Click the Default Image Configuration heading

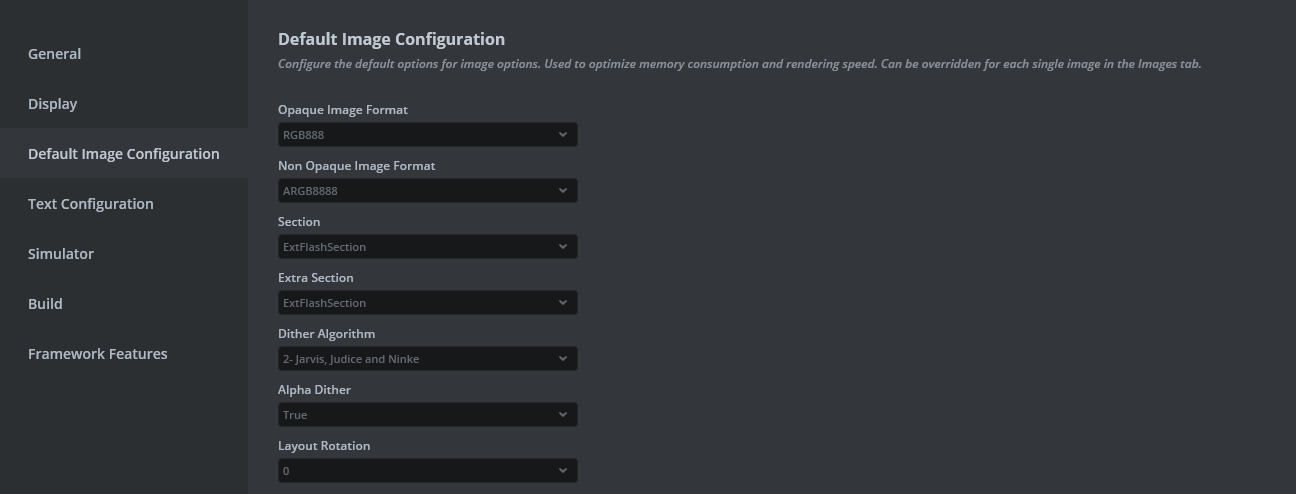pos(391,40)
